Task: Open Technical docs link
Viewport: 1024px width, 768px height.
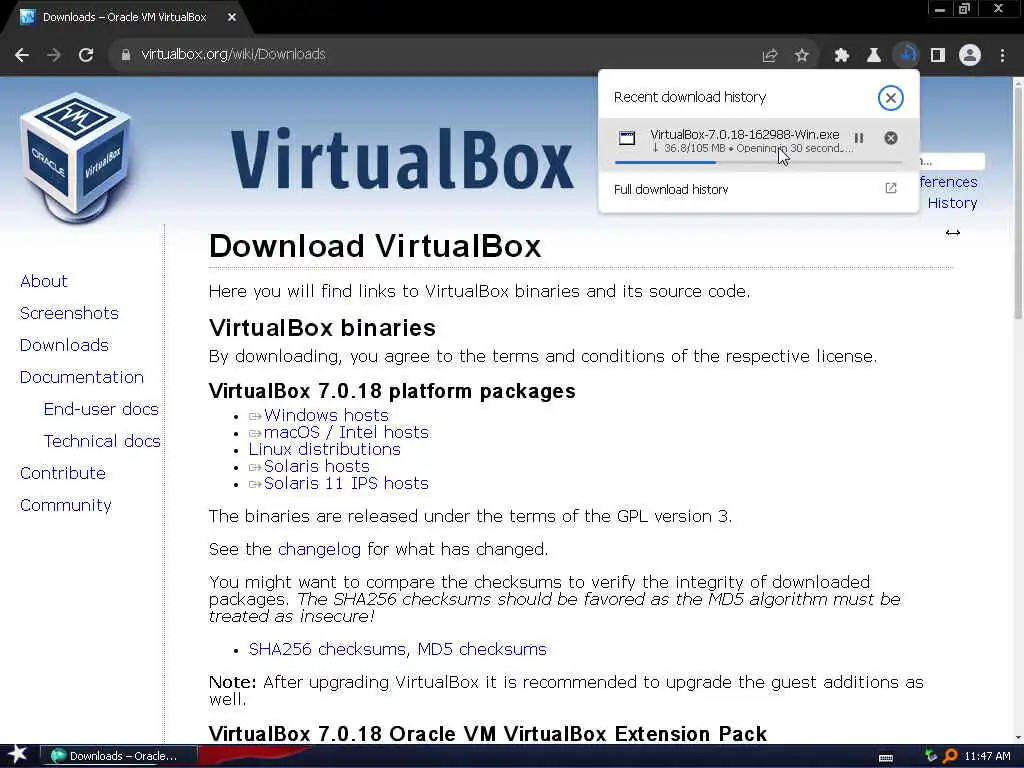Action: coord(102,441)
